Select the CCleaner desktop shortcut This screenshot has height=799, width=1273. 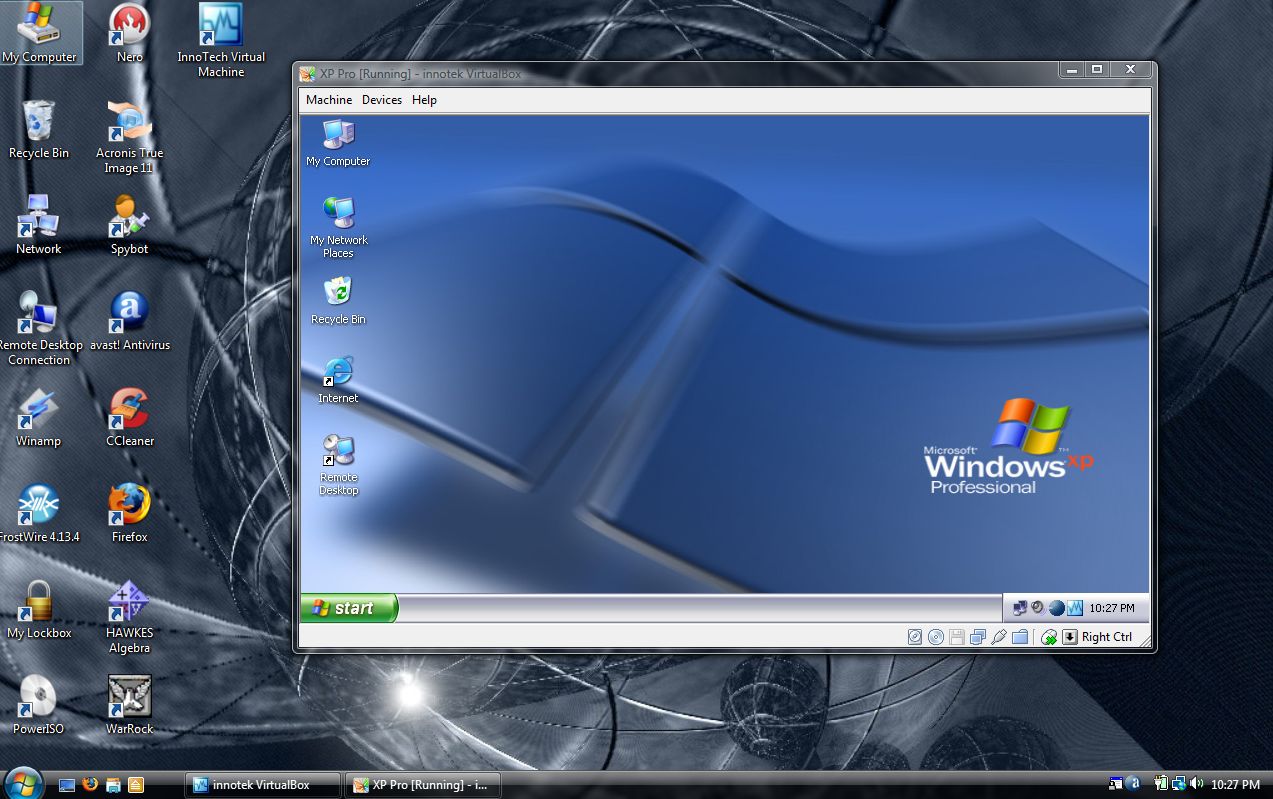click(129, 418)
